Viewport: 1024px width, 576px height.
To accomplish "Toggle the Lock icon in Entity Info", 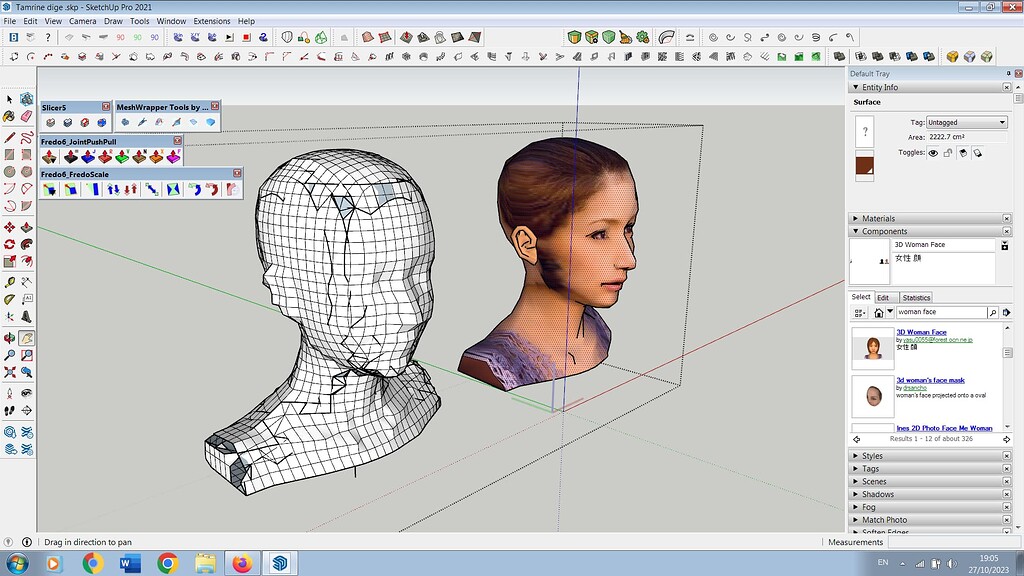I will click(x=948, y=153).
